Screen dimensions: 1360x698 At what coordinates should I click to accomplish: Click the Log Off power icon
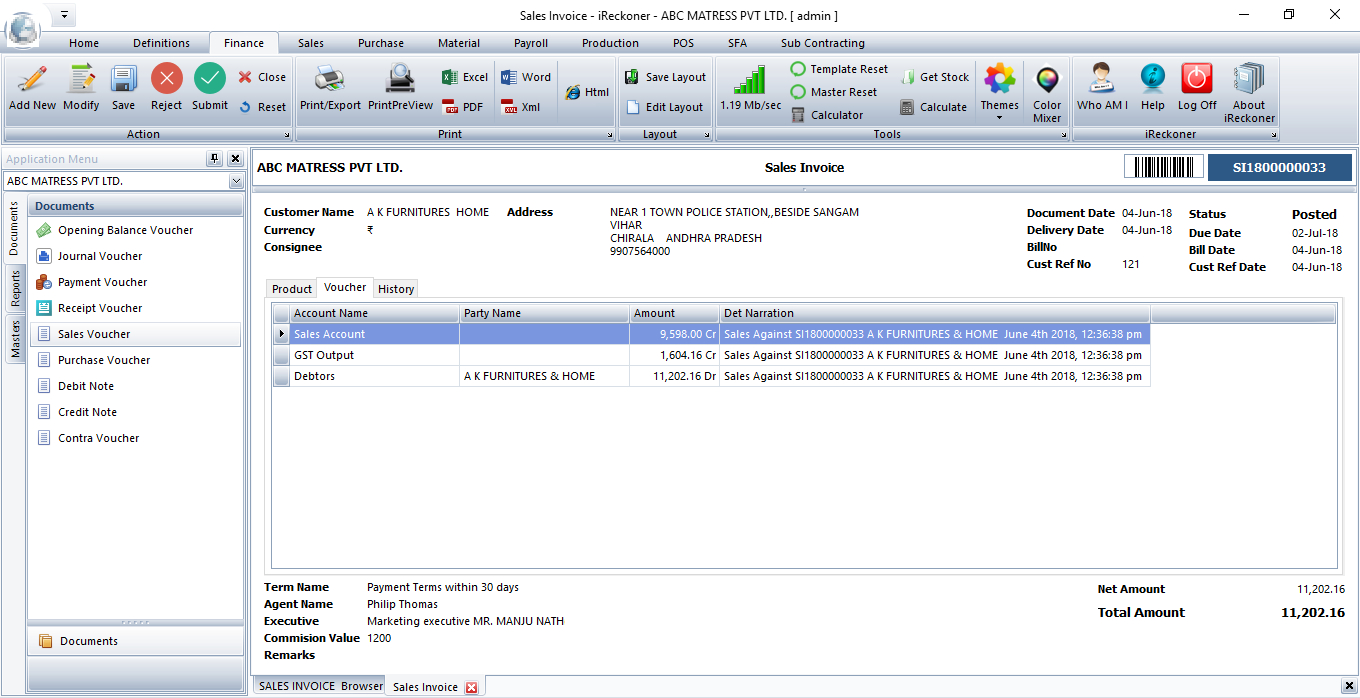[1196, 80]
